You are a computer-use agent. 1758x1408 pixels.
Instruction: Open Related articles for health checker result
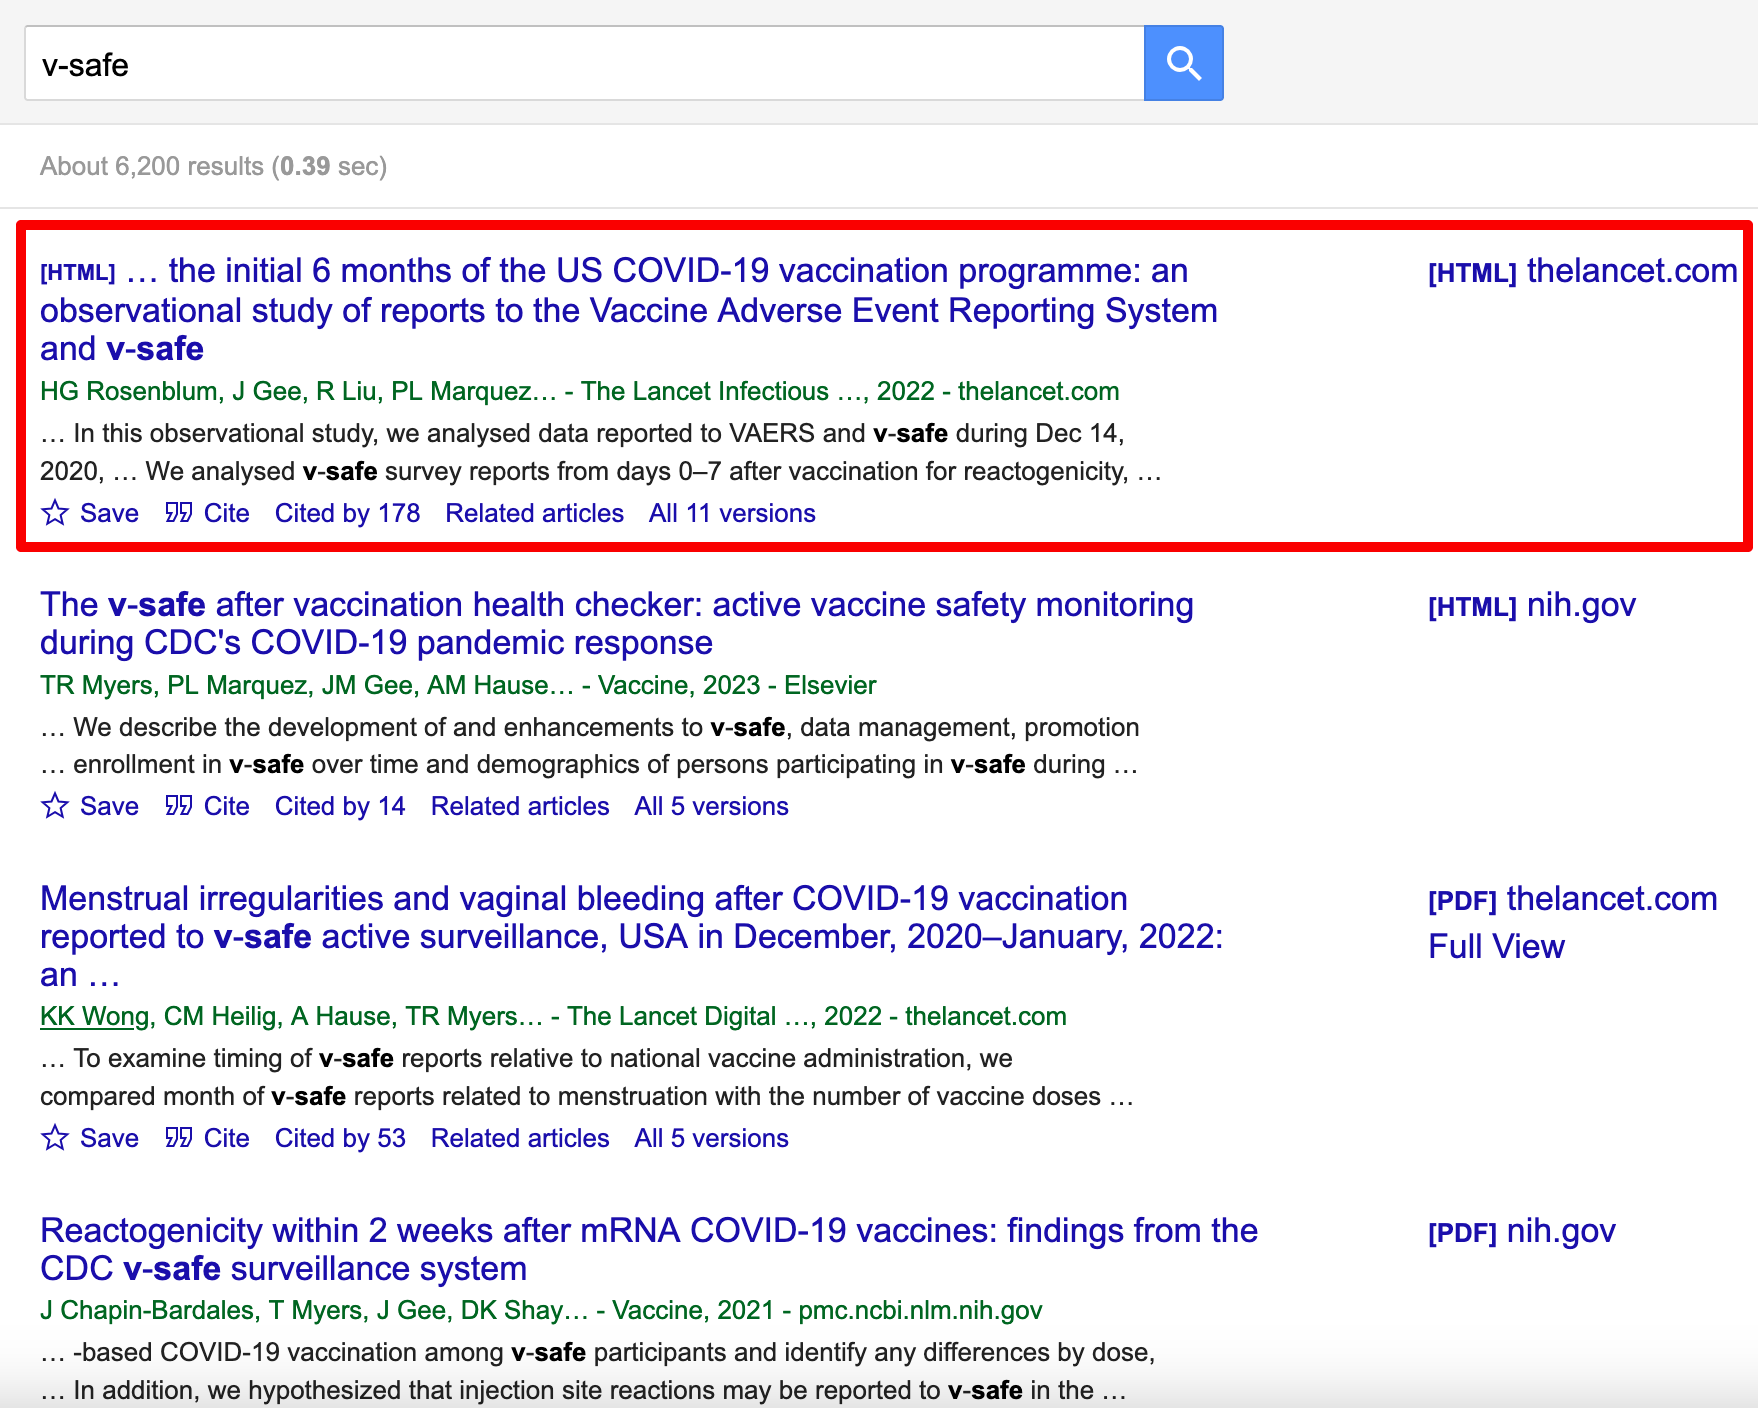[x=520, y=806]
